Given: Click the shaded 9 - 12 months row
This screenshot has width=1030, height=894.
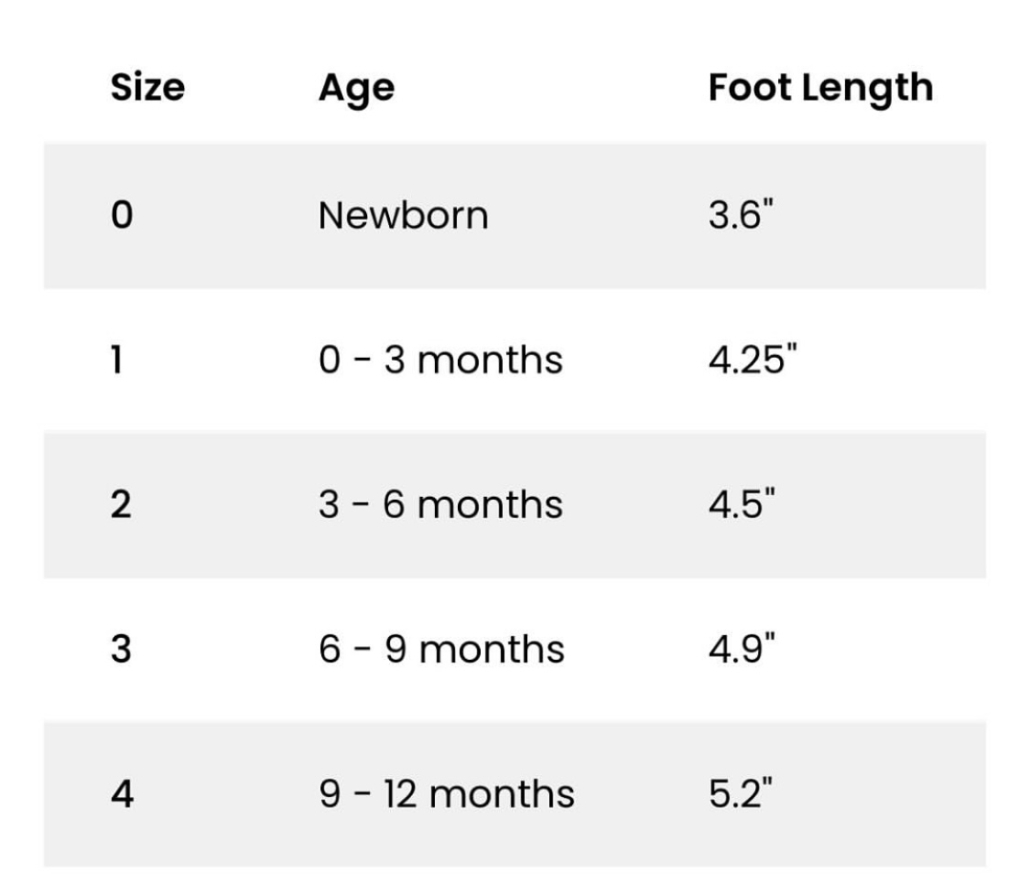Looking at the screenshot, I should point(515,793).
